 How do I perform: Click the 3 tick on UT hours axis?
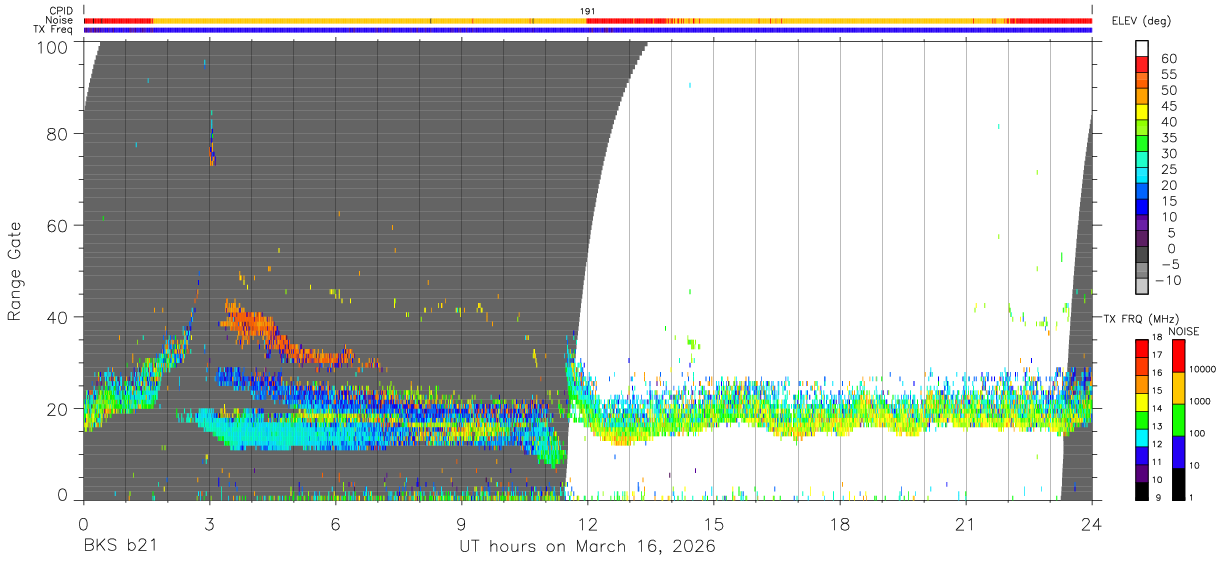pyautogui.click(x=209, y=524)
